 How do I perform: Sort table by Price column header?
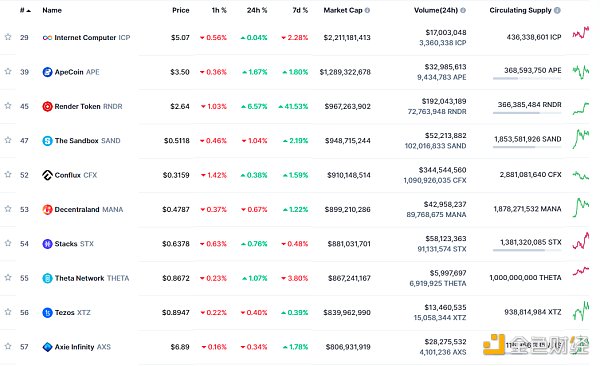pos(181,10)
